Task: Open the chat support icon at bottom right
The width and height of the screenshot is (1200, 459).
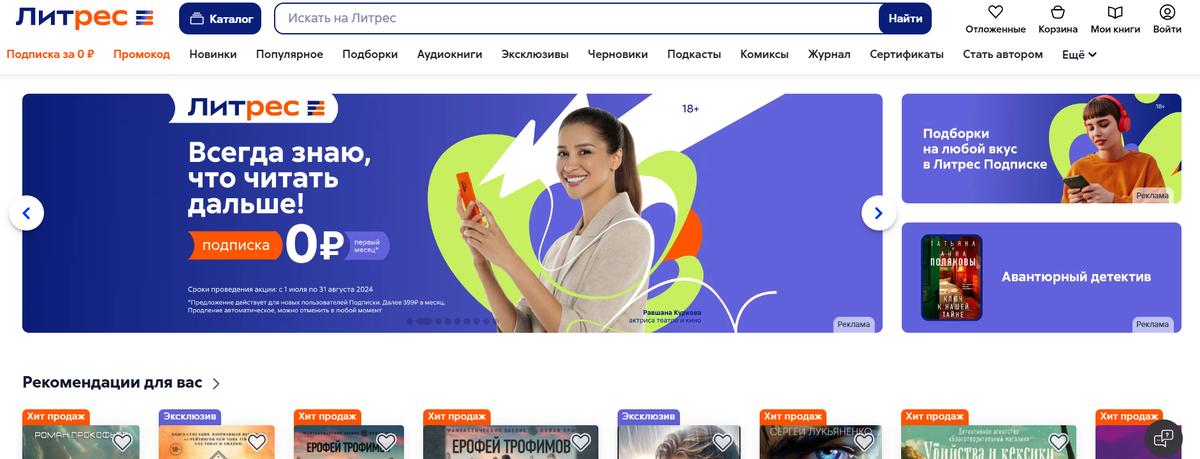Action: click(1163, 437)
